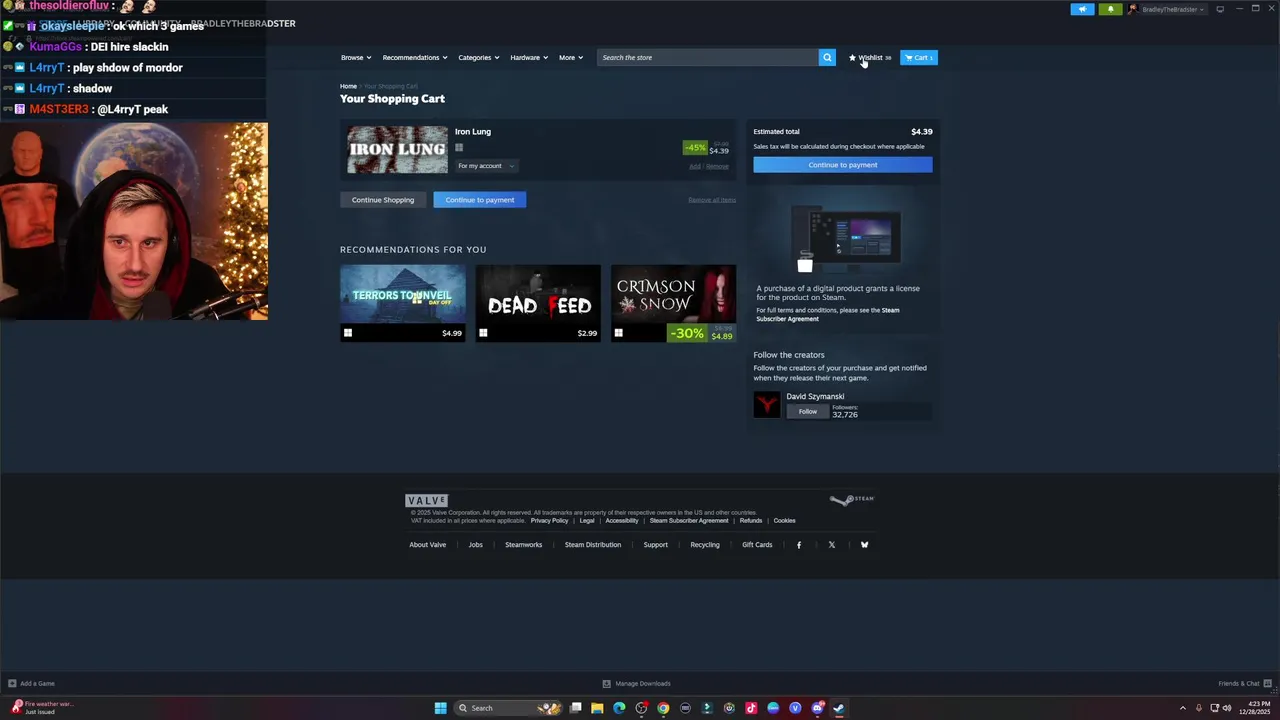Expand the Browse store menu
Viewport: 1280px width, 720px height.
pyautogui.click(x=356, y=57)
